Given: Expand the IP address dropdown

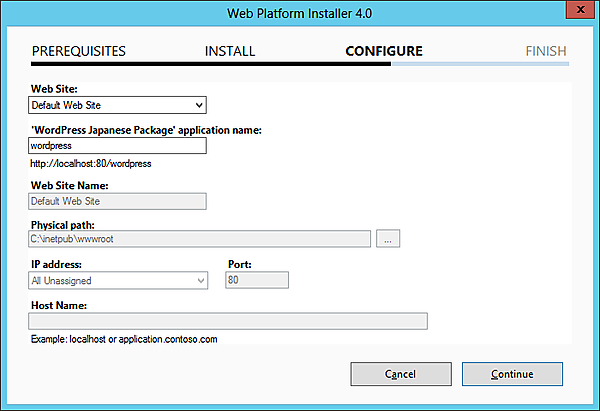Looking at the screenshot, I should 118,281.
